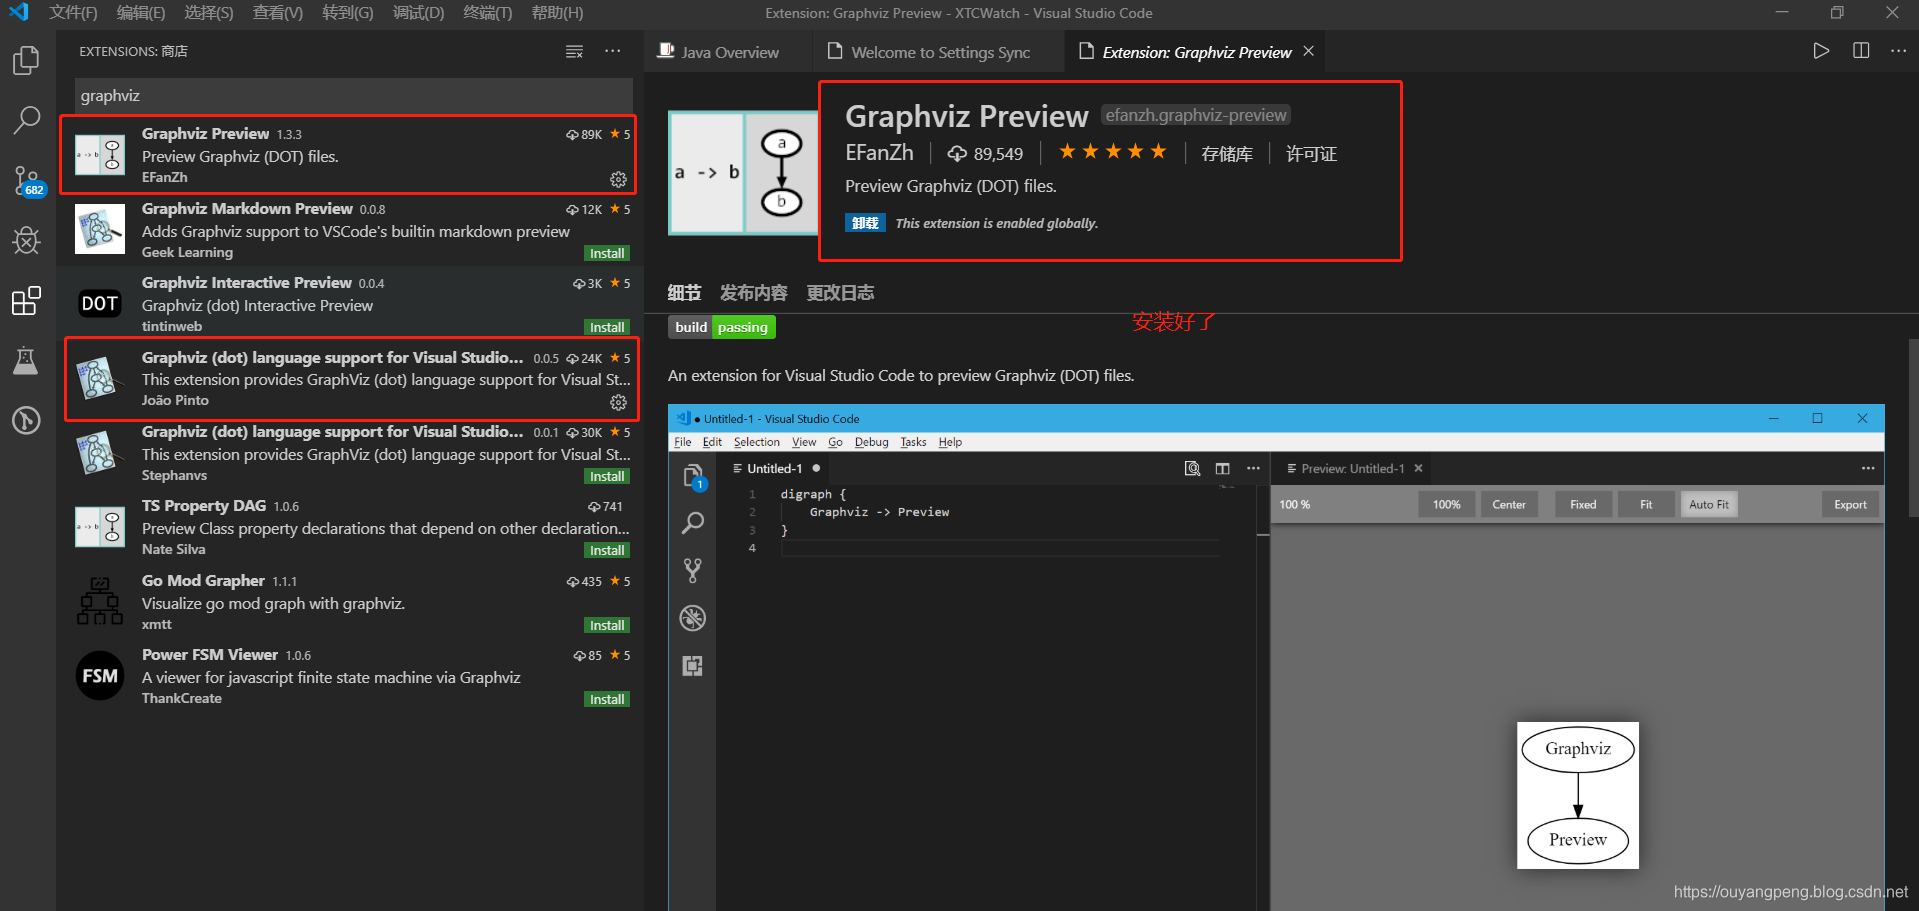Select the 细节 details tab
Image resolution: width=1919 pixels, height=911 pixels.
point(684,293)
